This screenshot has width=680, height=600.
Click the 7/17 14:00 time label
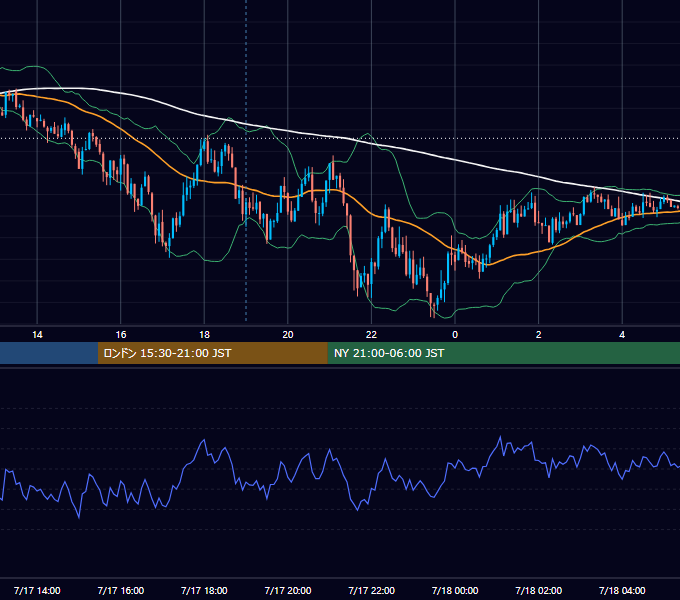37,590
